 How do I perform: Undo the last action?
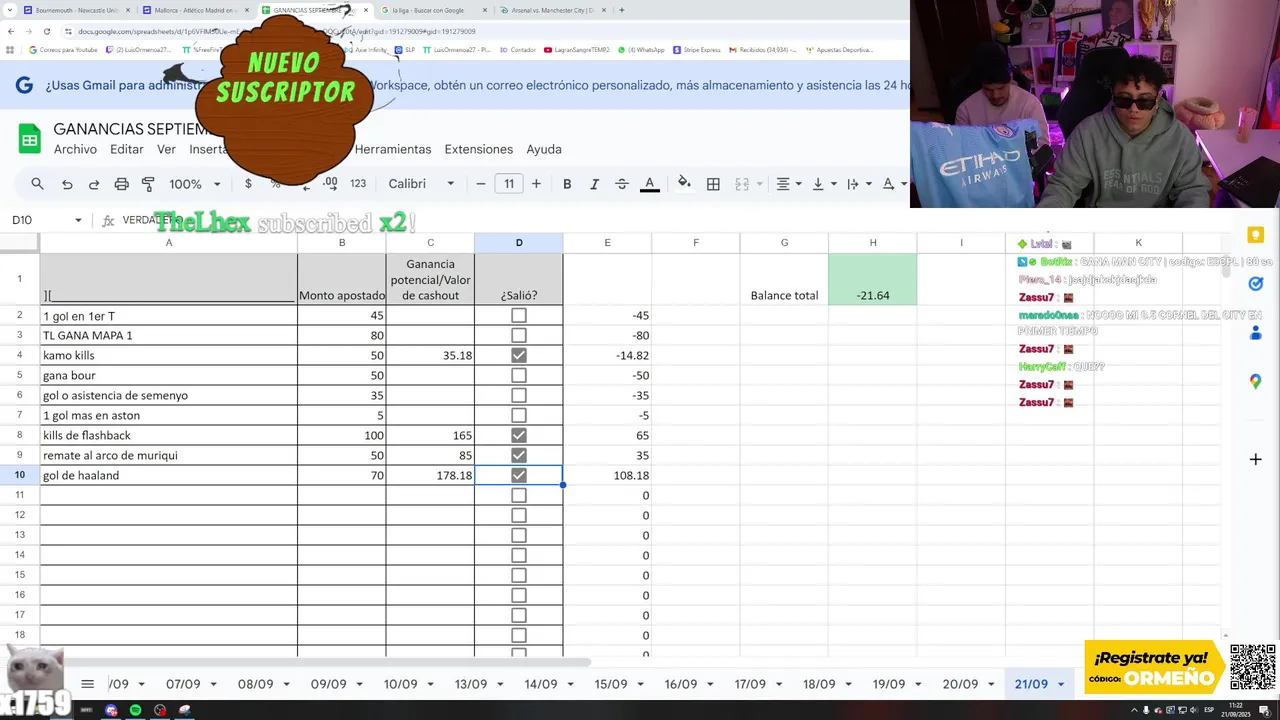[x=67, y=184]
